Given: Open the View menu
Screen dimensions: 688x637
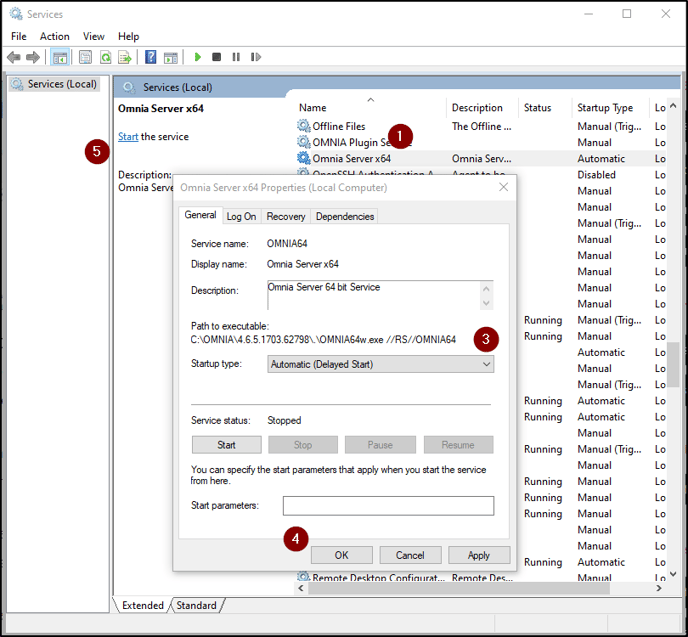Looking at the screenshot, I should [x=93, y=36].
